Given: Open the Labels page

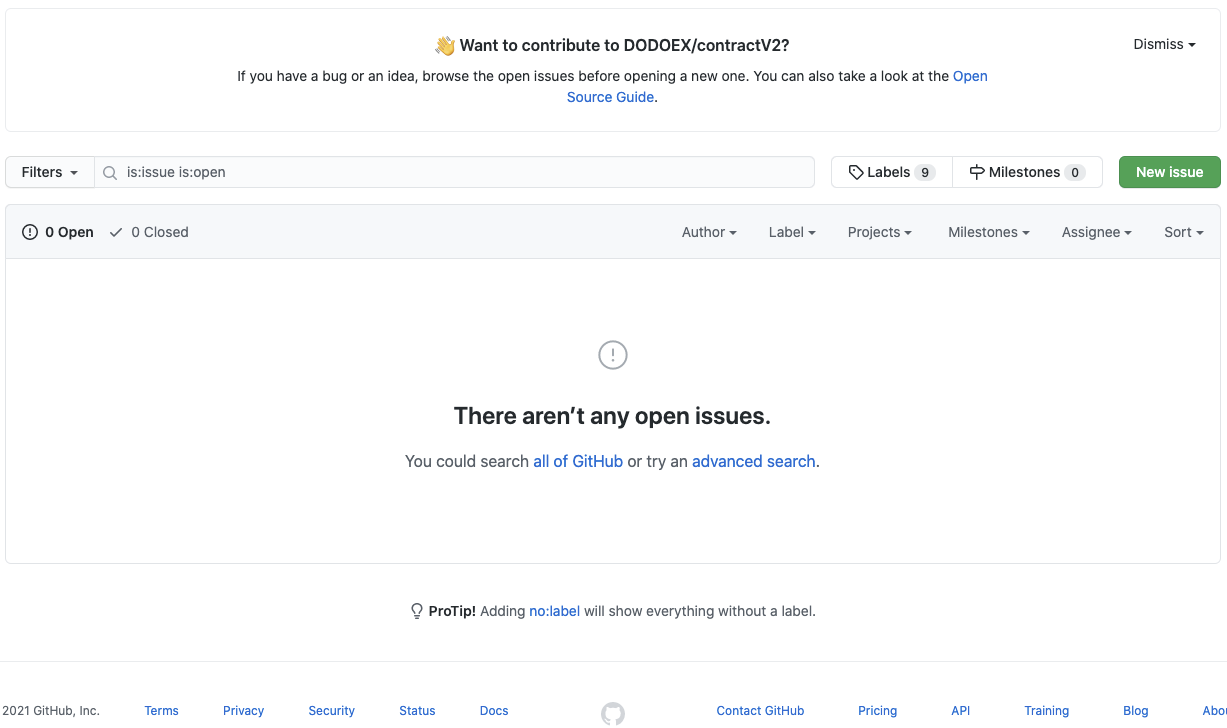Looking at the screenshot, I should [x=891, y=172].
